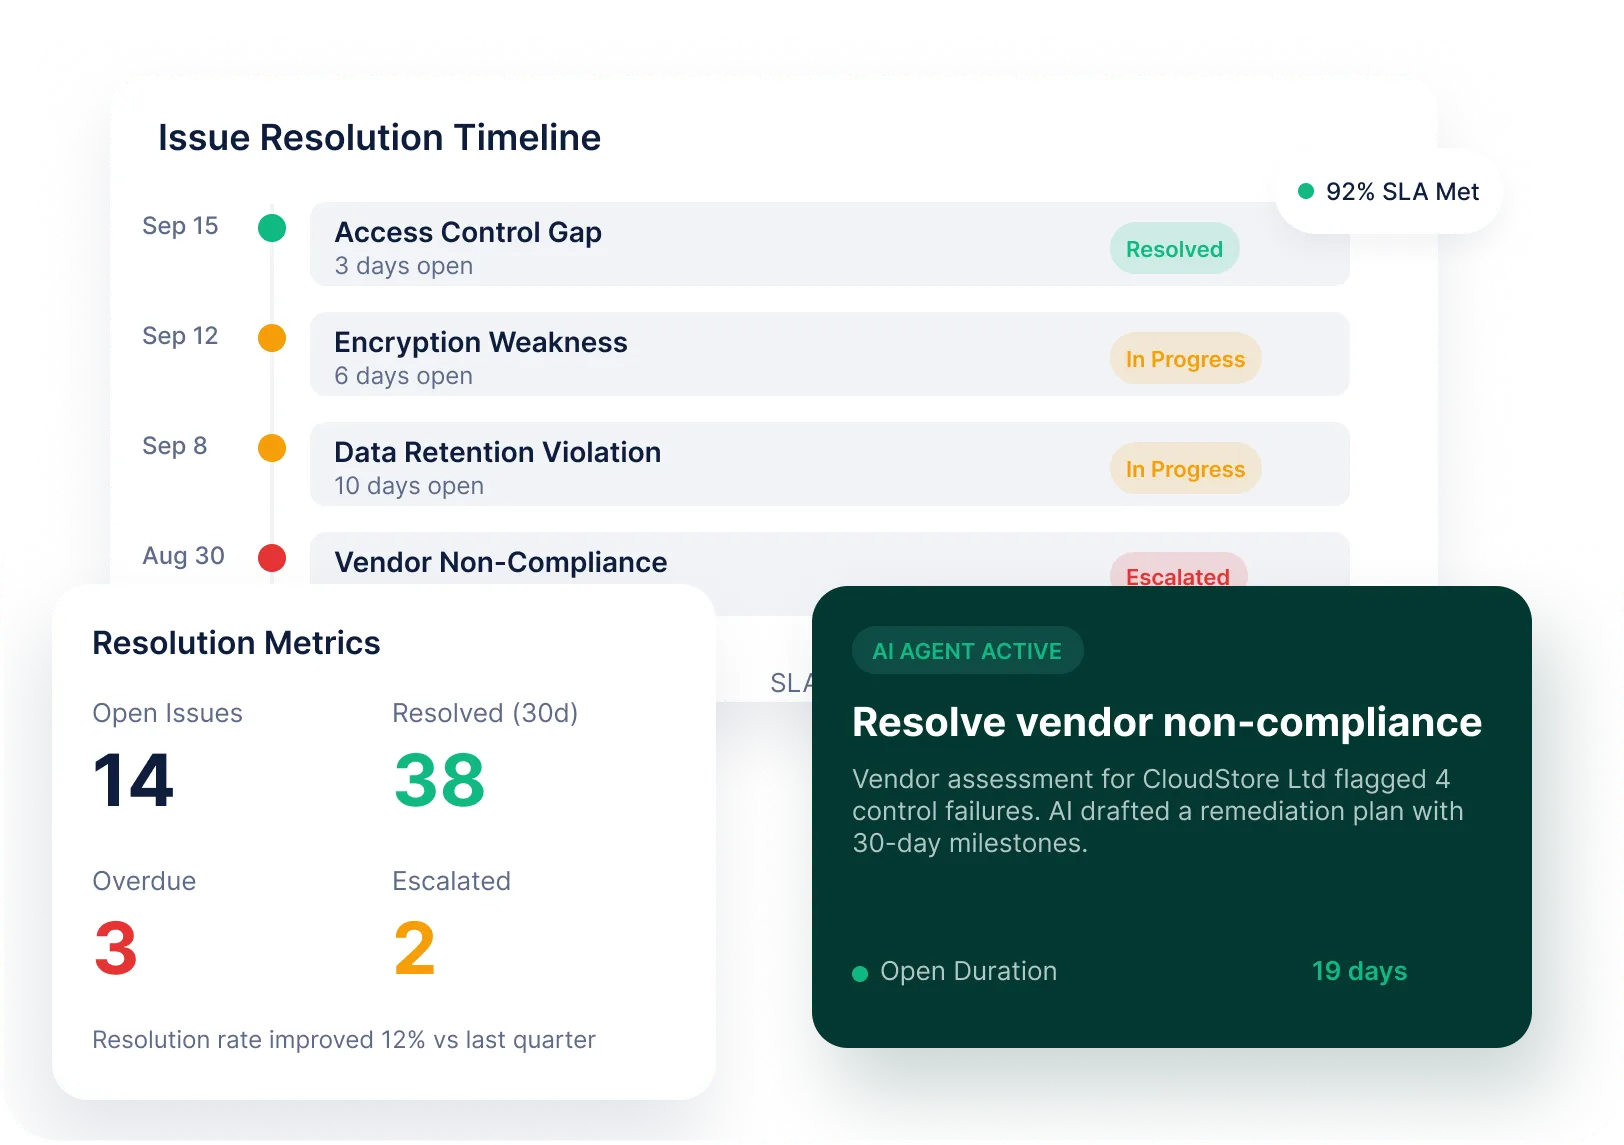The width and height of the screenshot is (1624, 1145).
Task: Click the Open Issues value 14
Action: pos(134,781)
